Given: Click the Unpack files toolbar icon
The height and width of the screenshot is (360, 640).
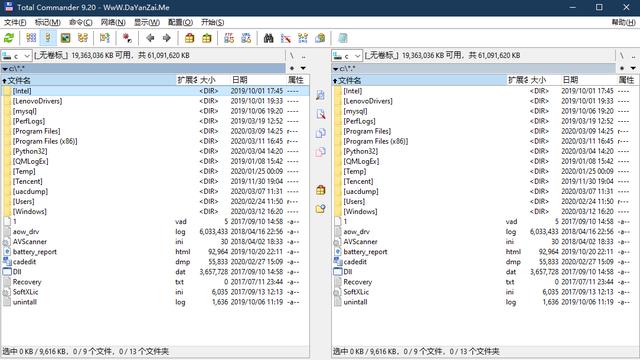Looking at the screenshot, I should coord(207,38).
